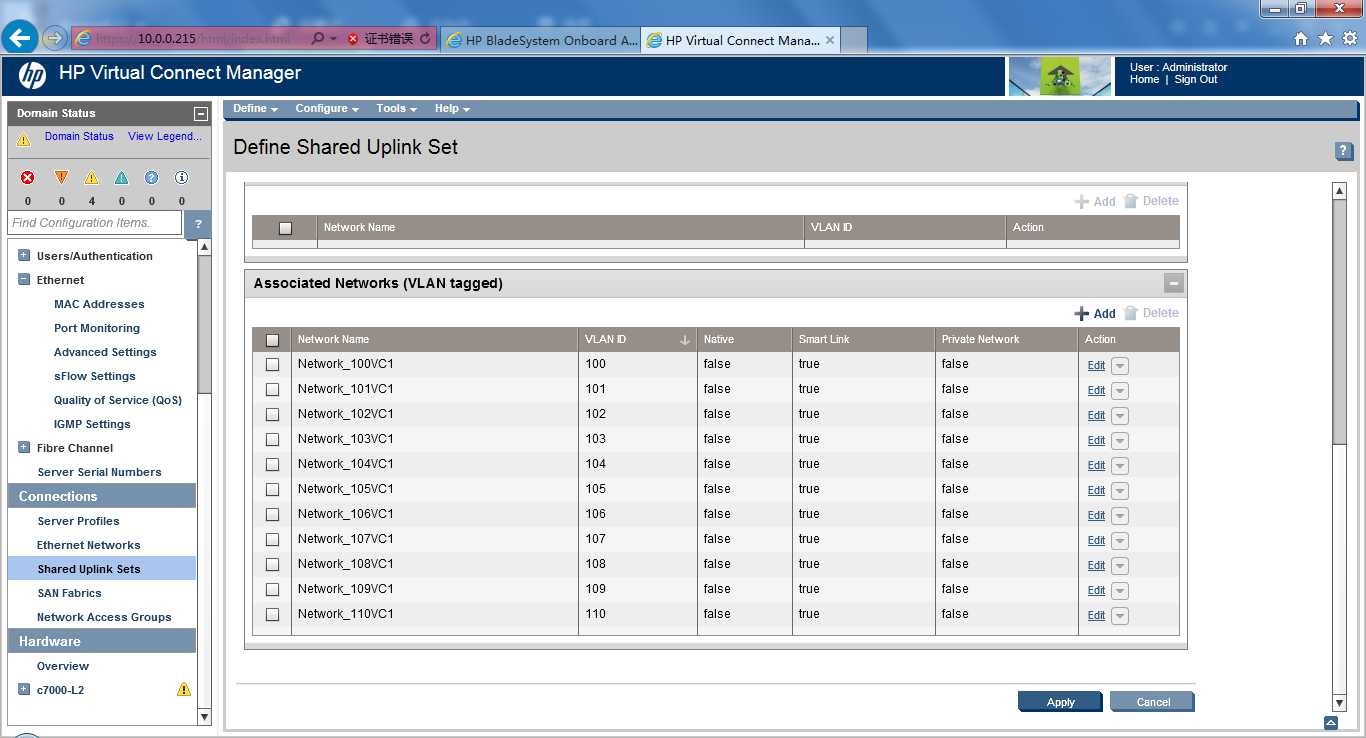Collapse the Domain Status panel with minus icon
Image resolution: width=1366 pixels, height=738 pixels.
click(x=201, y=114)
